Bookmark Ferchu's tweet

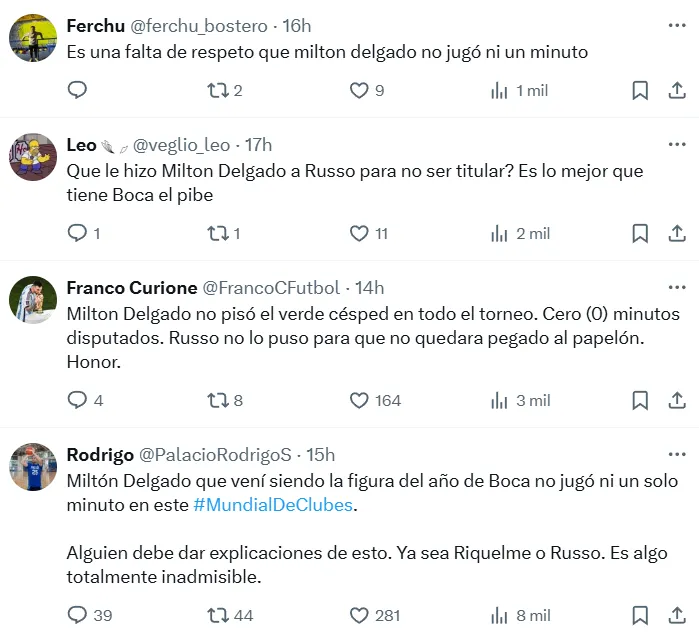click(x=640, y=91)
